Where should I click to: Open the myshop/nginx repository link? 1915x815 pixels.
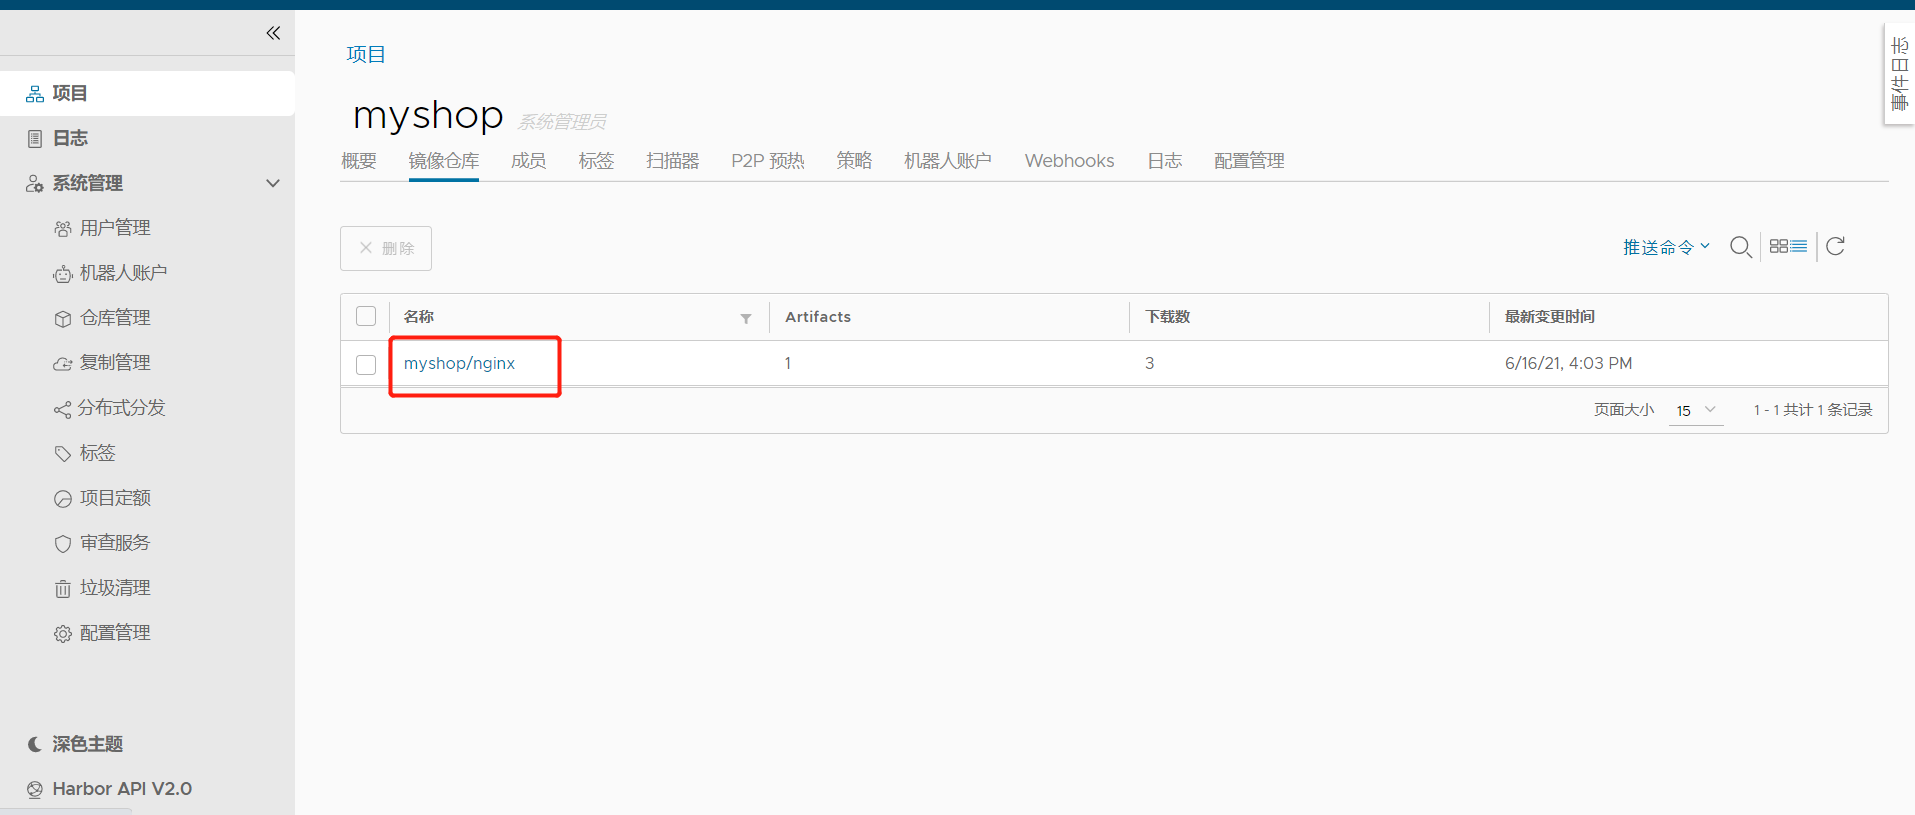click(x=459, y=363)
